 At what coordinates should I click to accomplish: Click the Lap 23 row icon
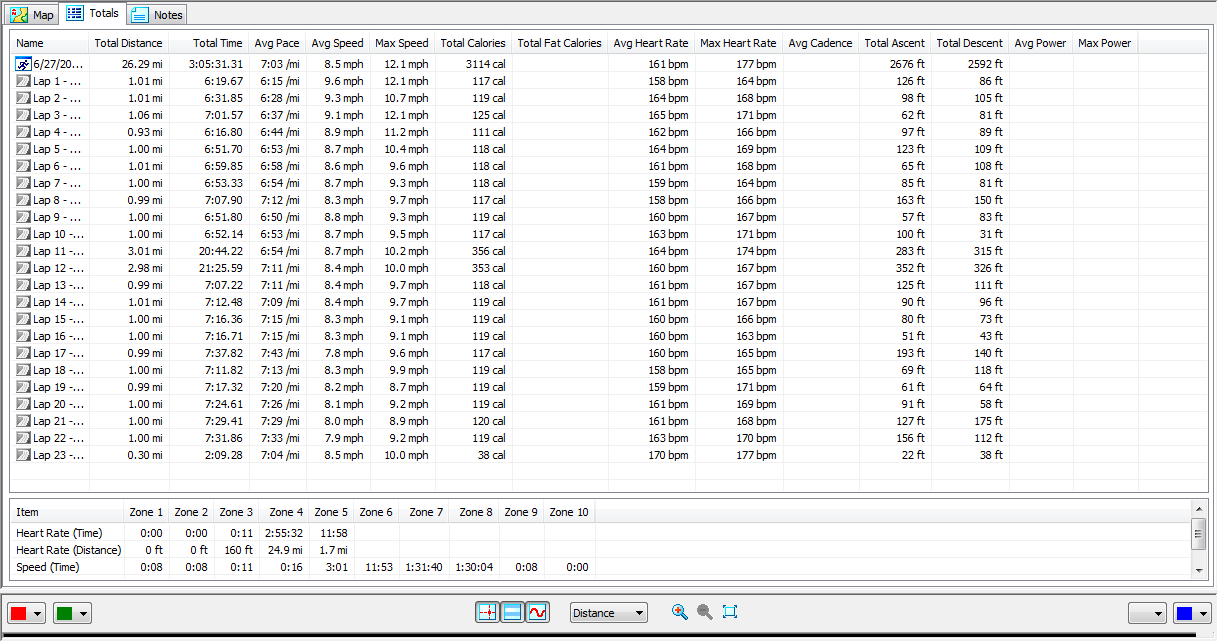tap(23, 455)
